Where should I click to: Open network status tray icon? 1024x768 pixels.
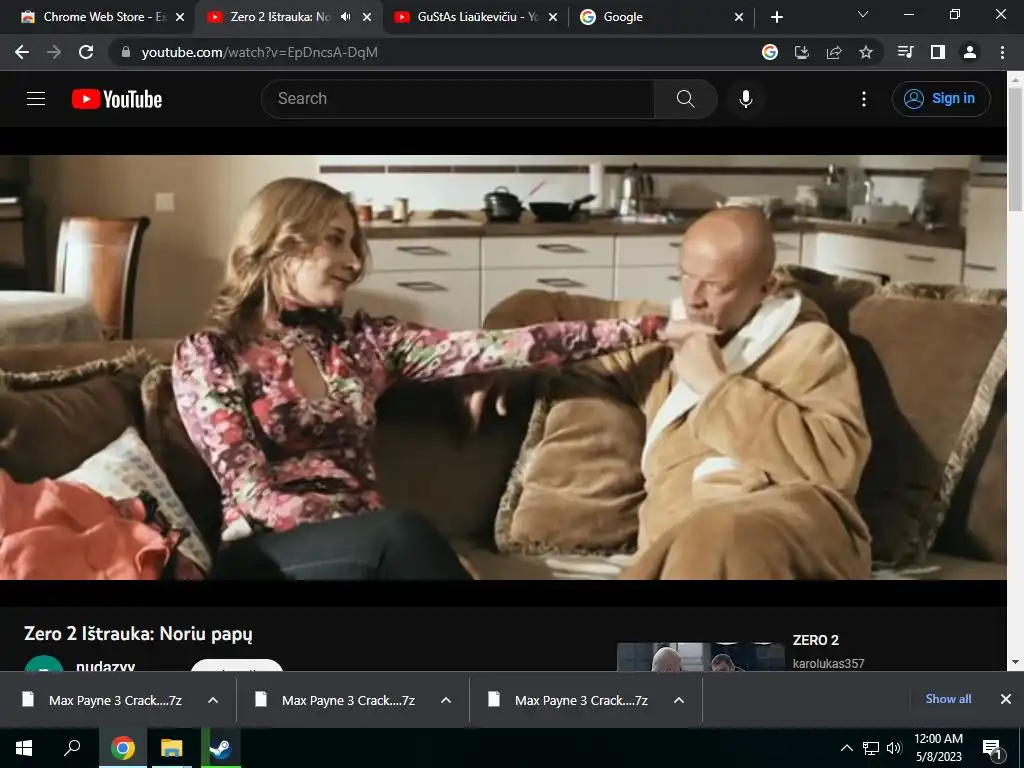[871, 748]
